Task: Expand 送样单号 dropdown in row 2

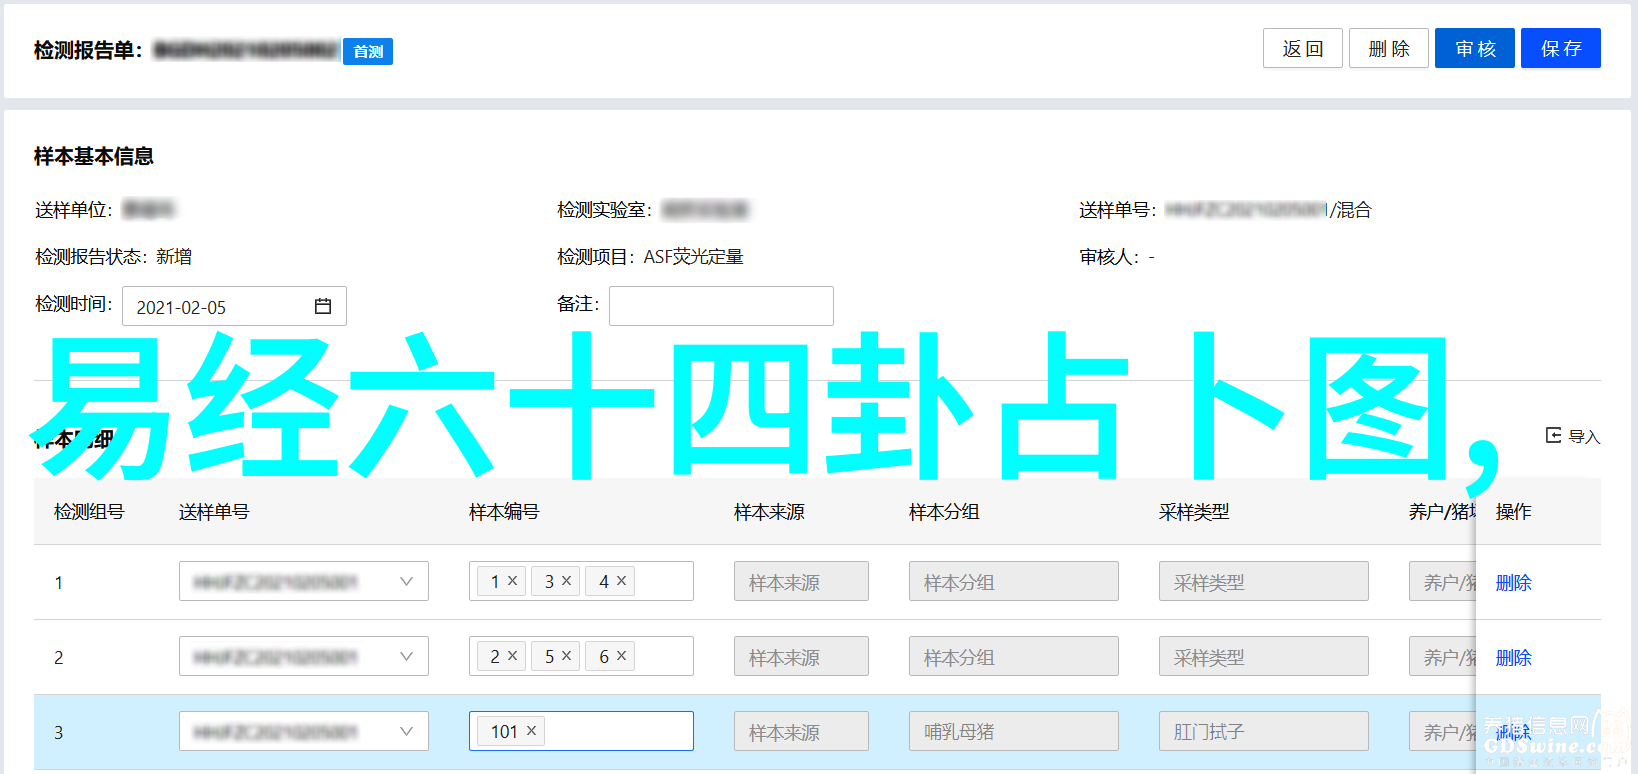Action: click(x=406, y=656)
